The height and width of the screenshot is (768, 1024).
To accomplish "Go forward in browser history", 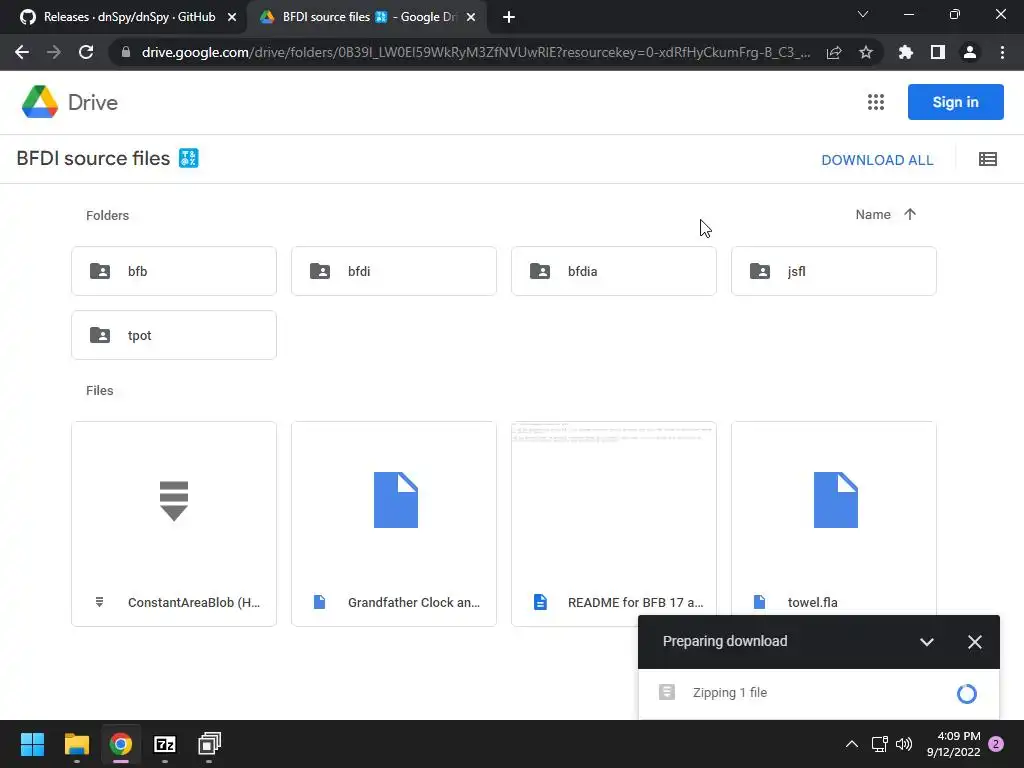I will click(54, 52).
